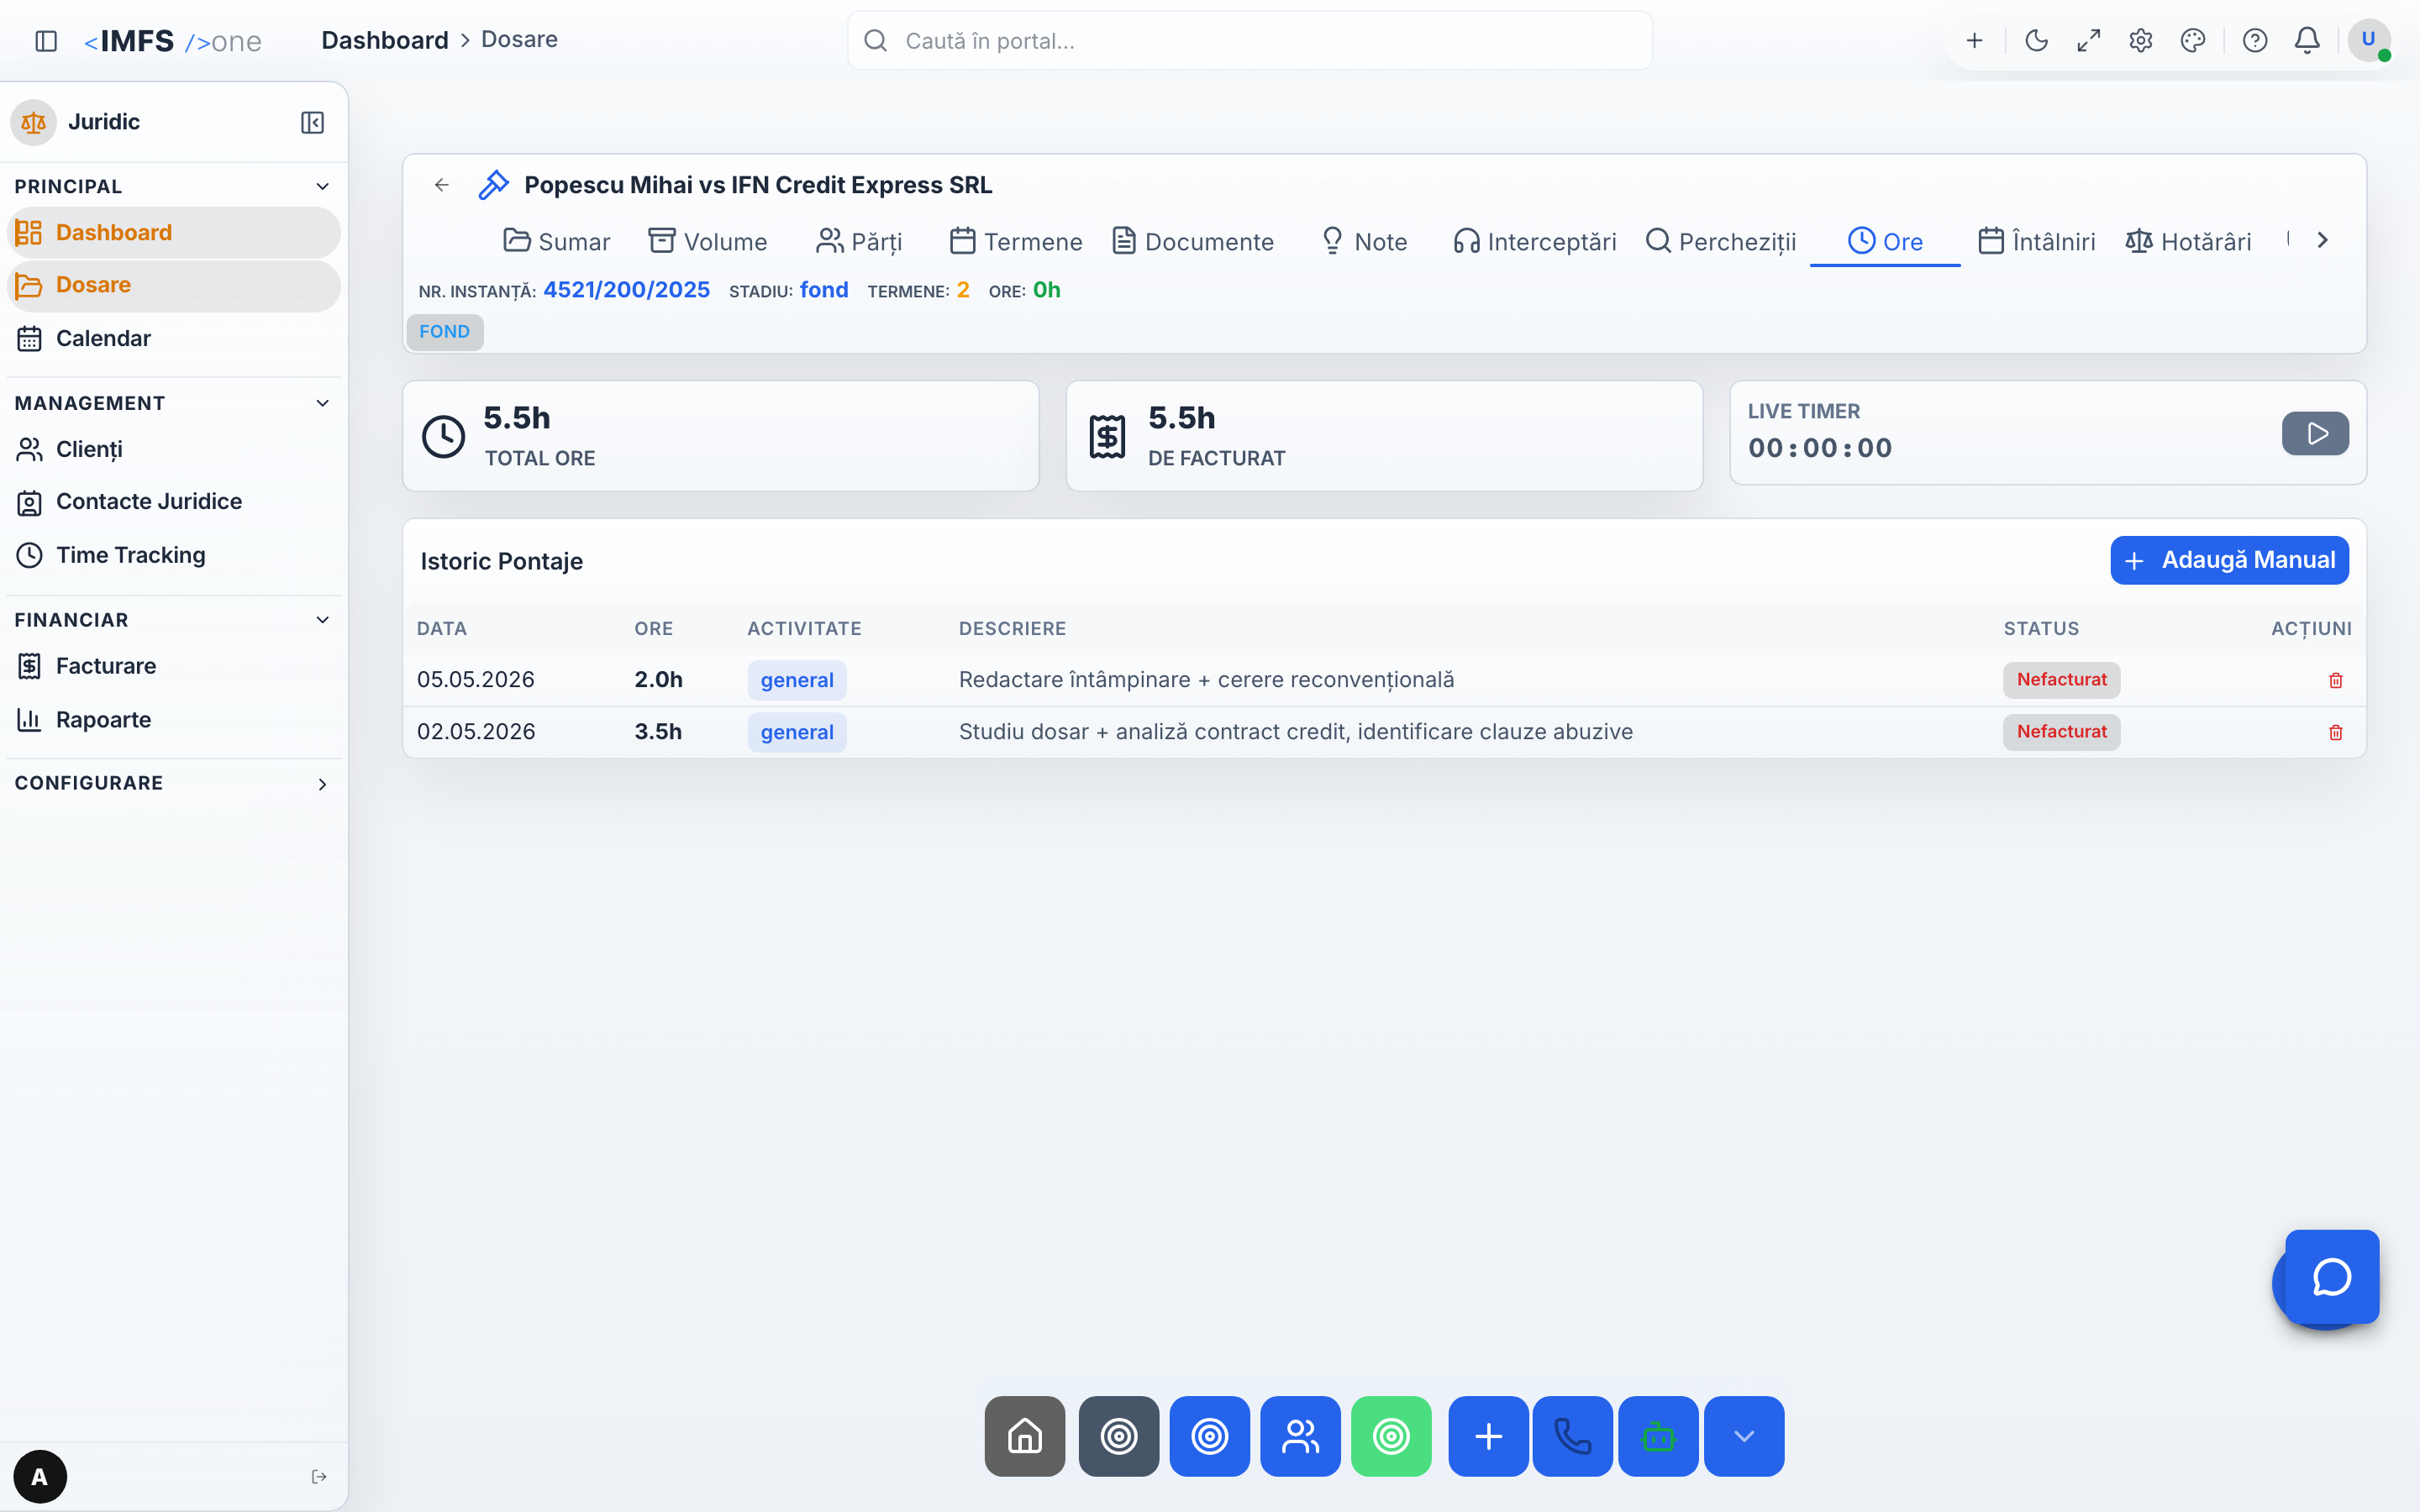2420x1512 pixels.
Task: Open theme palette icon
Action: point(2193,41)
